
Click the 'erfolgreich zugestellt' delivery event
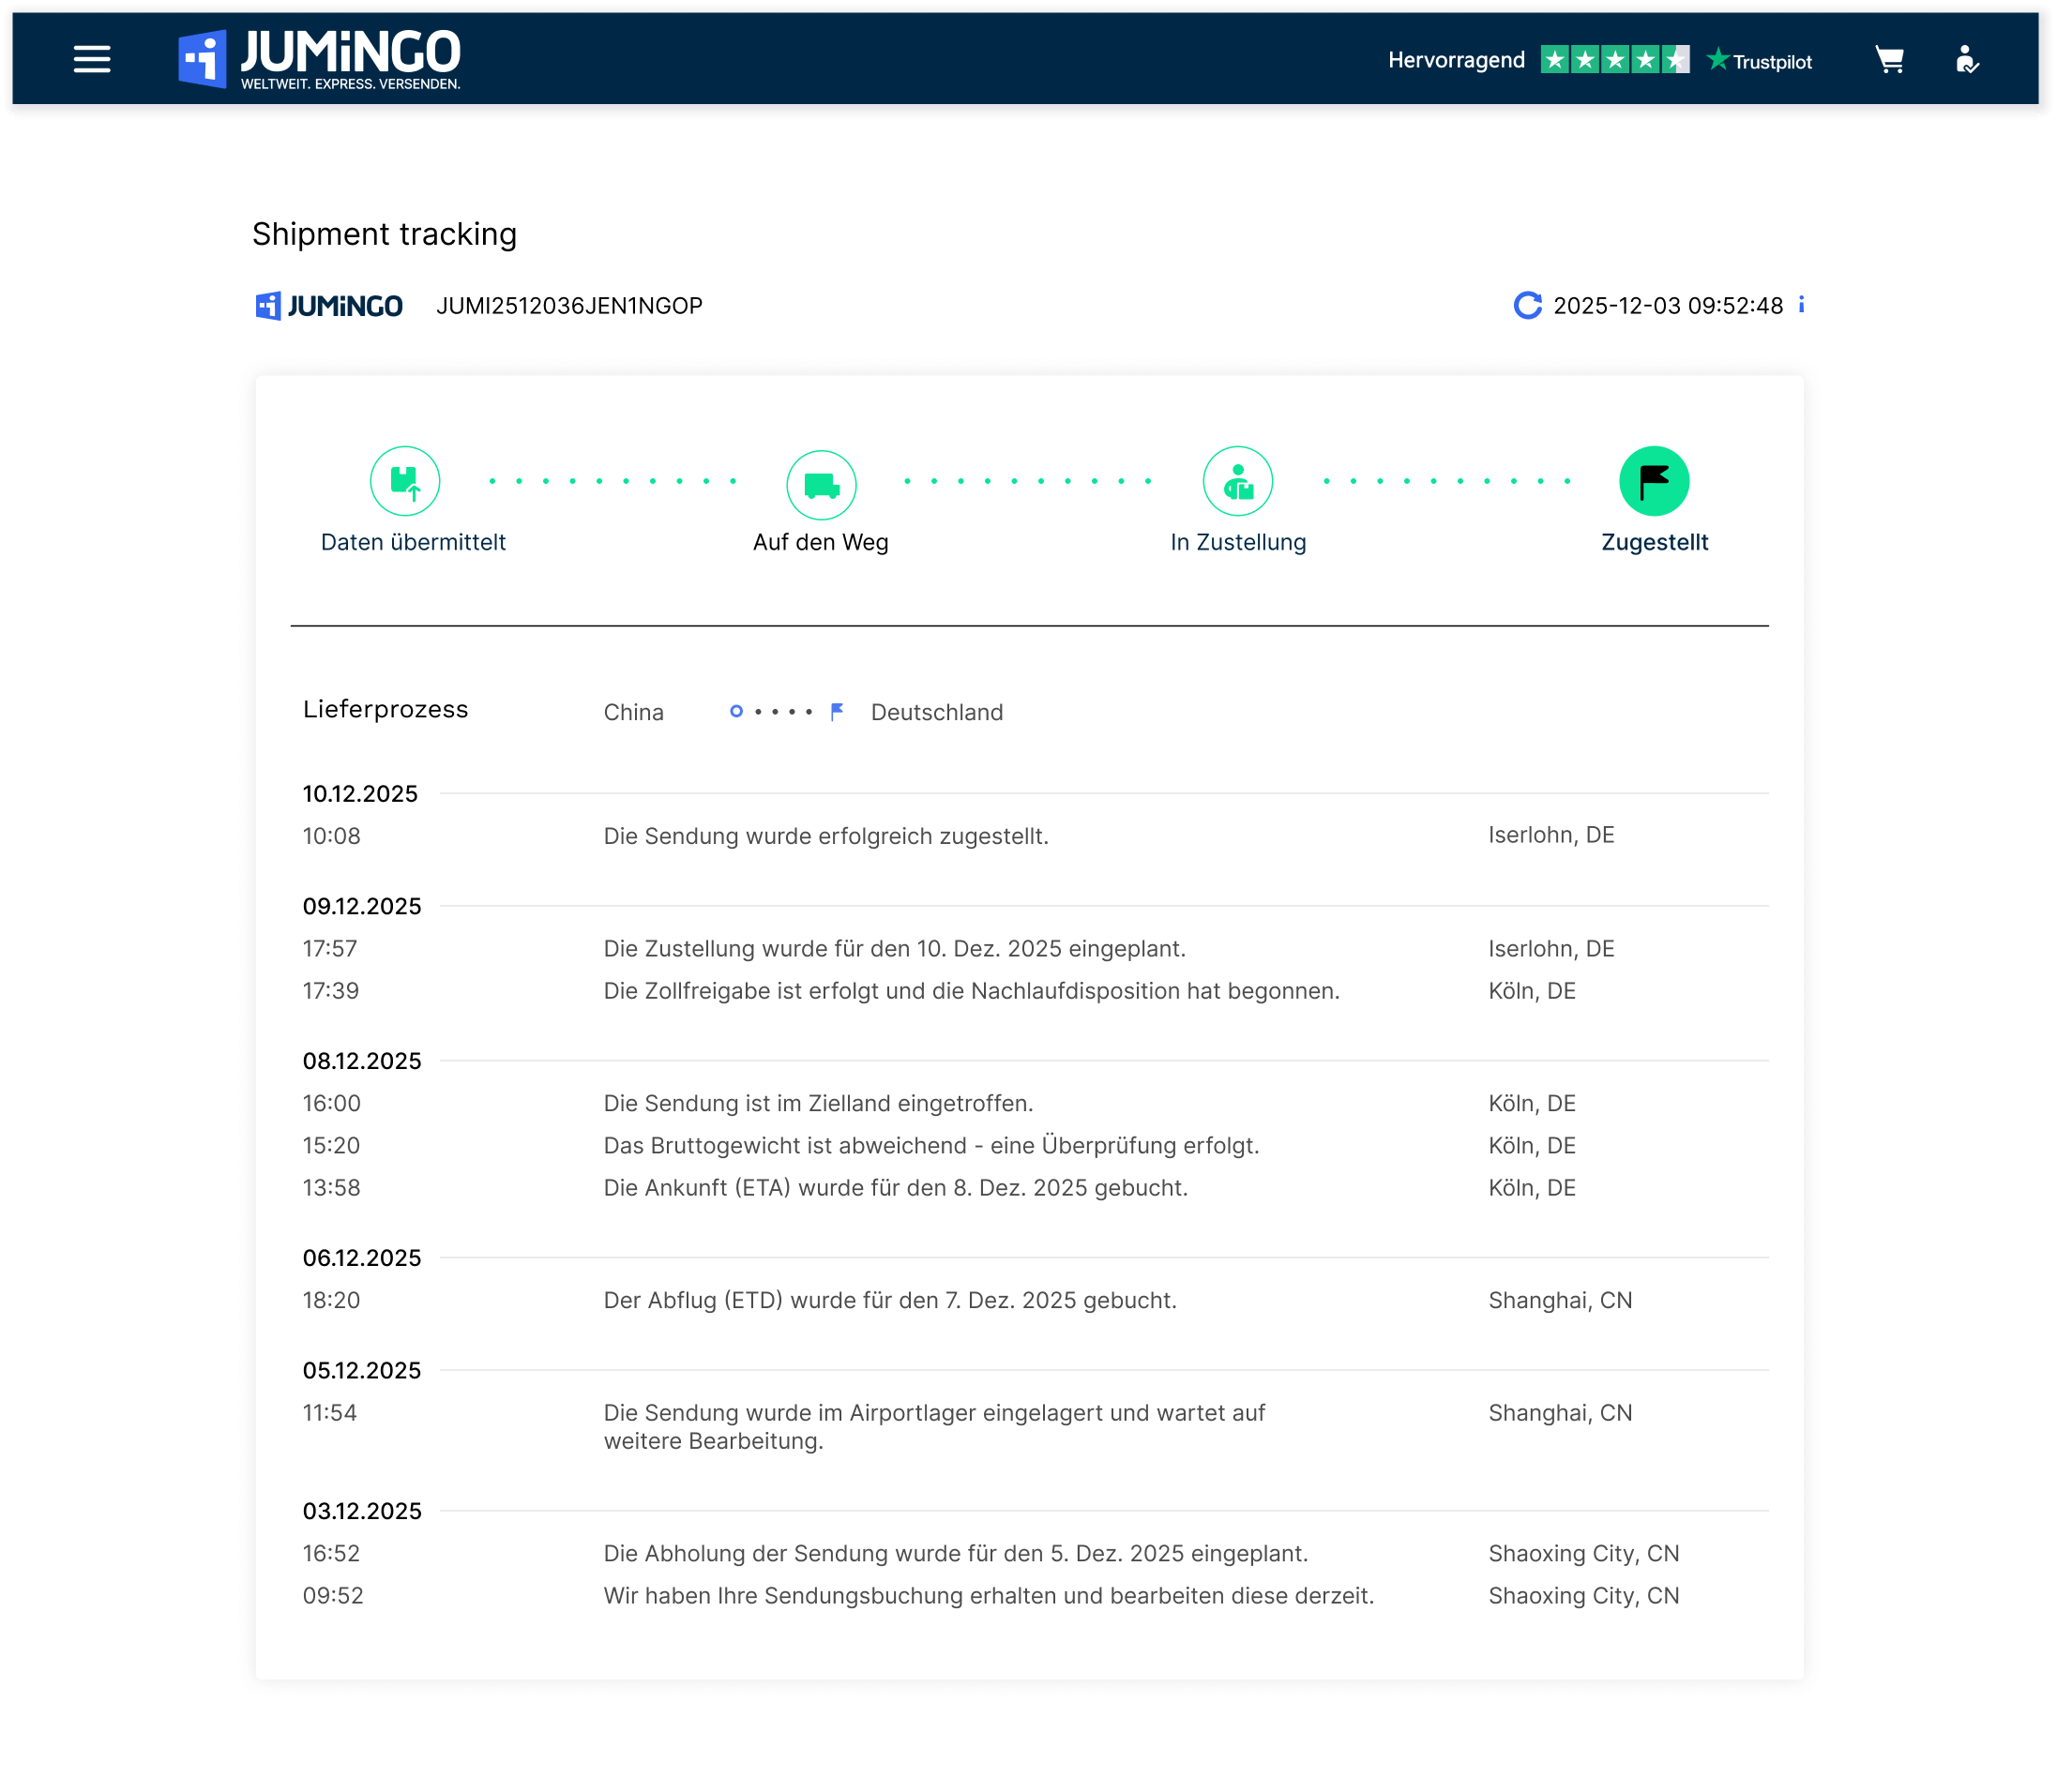pyautogui.click(x=826, y=836)
